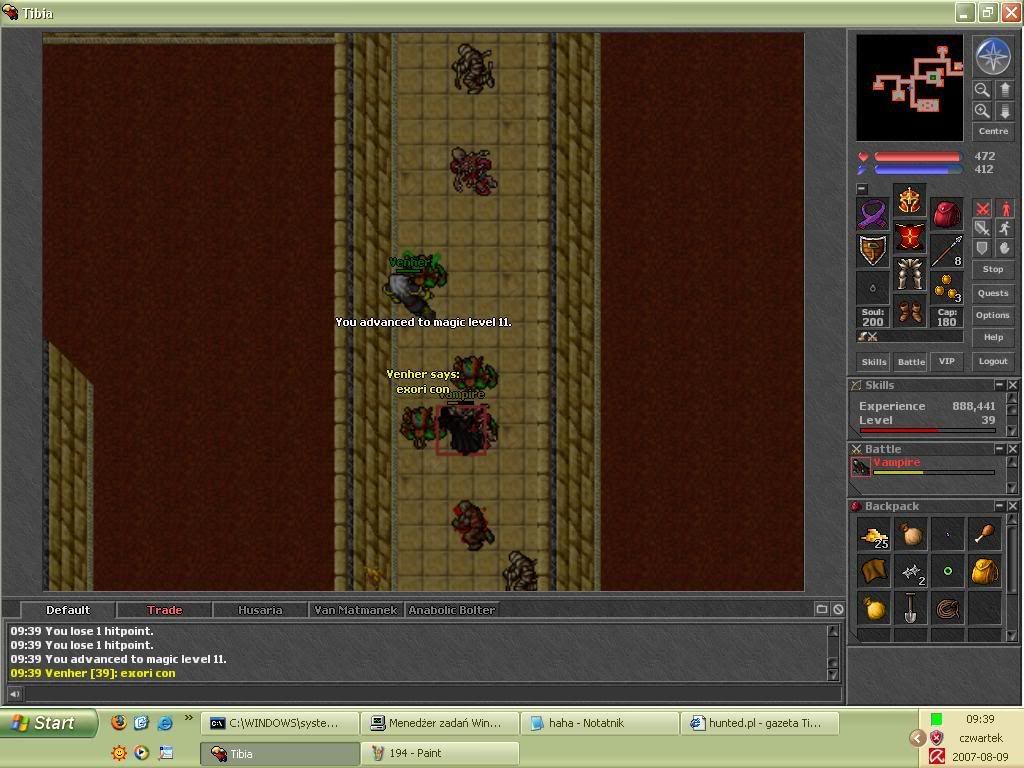Open the Anabolic Bolter chat tab
1024x768 pixels.
[452, 610]
